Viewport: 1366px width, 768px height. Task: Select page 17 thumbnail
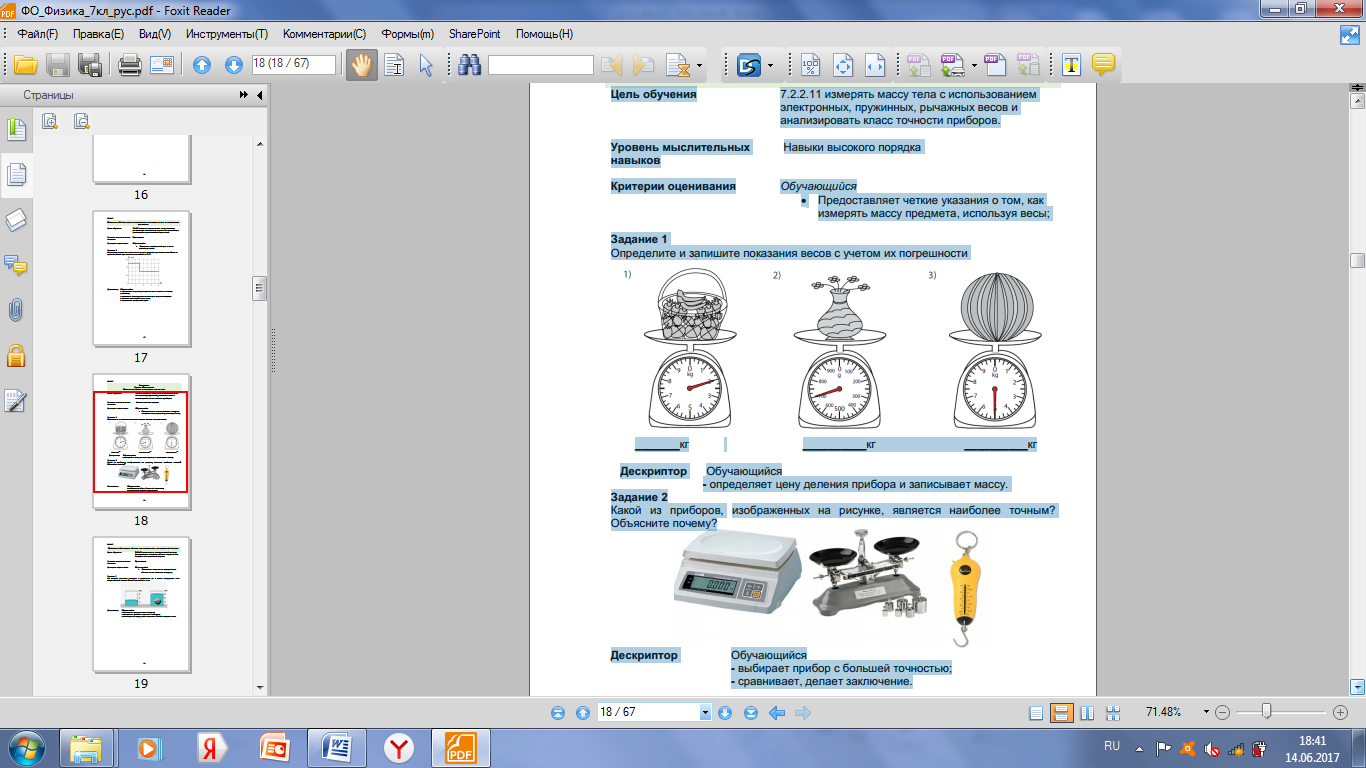click(141, 279)
